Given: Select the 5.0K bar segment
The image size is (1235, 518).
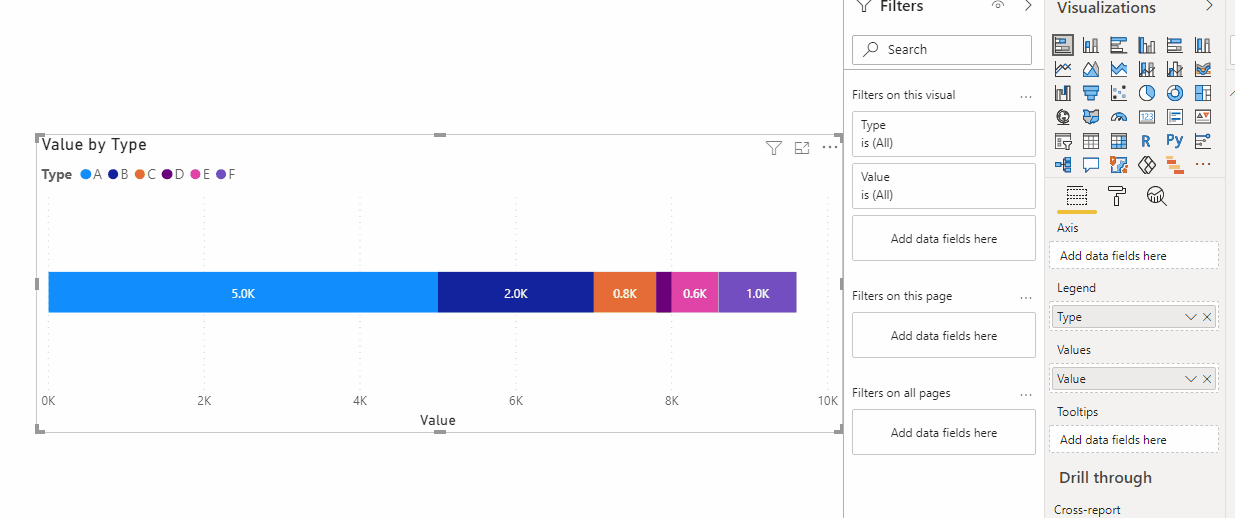Looking at the screenshot, I should coord(243,292).
